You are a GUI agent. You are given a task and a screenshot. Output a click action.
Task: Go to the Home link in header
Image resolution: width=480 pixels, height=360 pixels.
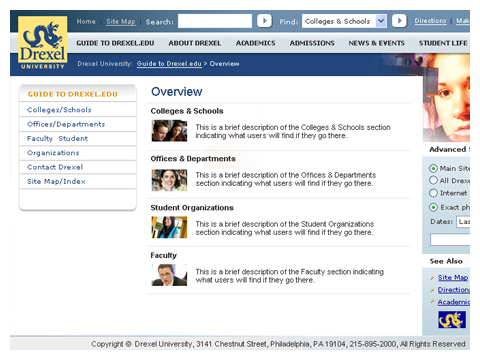[x=86, y=21]
